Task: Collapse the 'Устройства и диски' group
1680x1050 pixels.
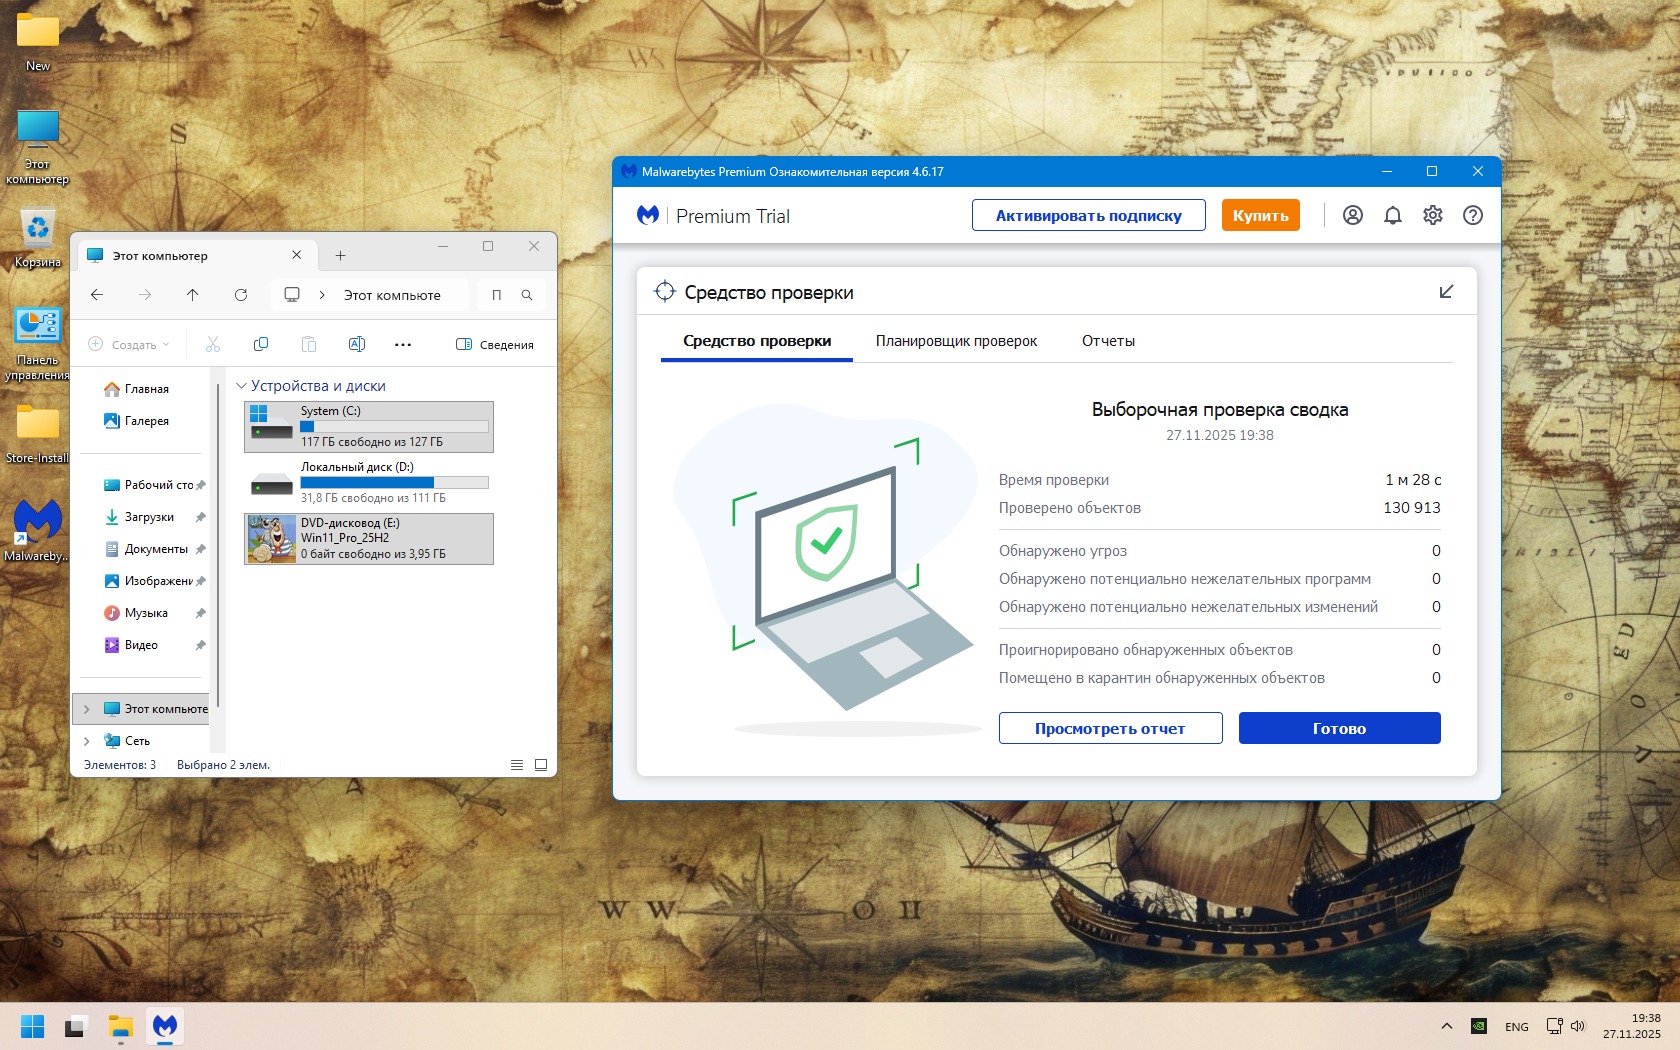Action: click(241, 386)
